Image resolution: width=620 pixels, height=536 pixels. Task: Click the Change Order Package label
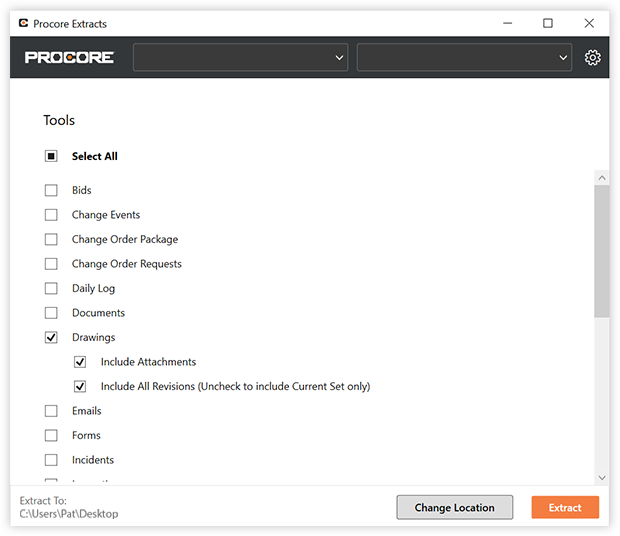(x=125, y=240)
